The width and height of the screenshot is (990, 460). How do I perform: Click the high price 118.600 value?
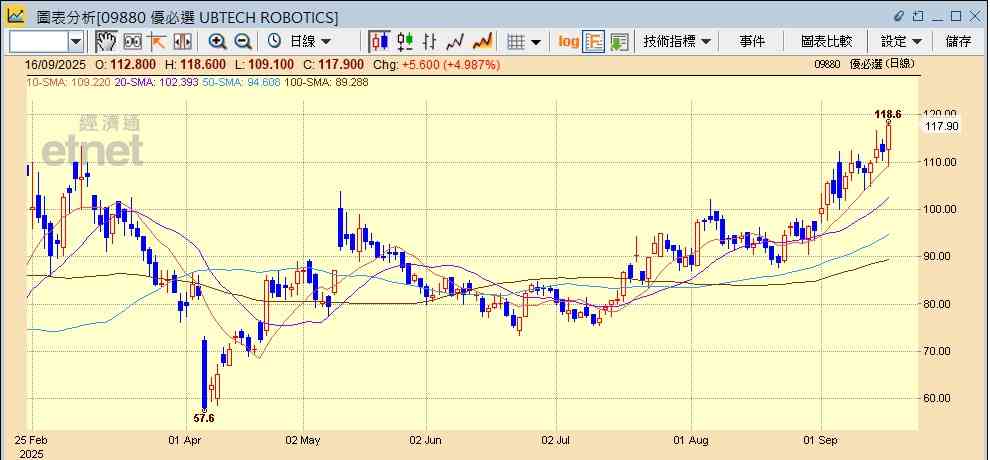pyautogui.click(x=203, y=64)
